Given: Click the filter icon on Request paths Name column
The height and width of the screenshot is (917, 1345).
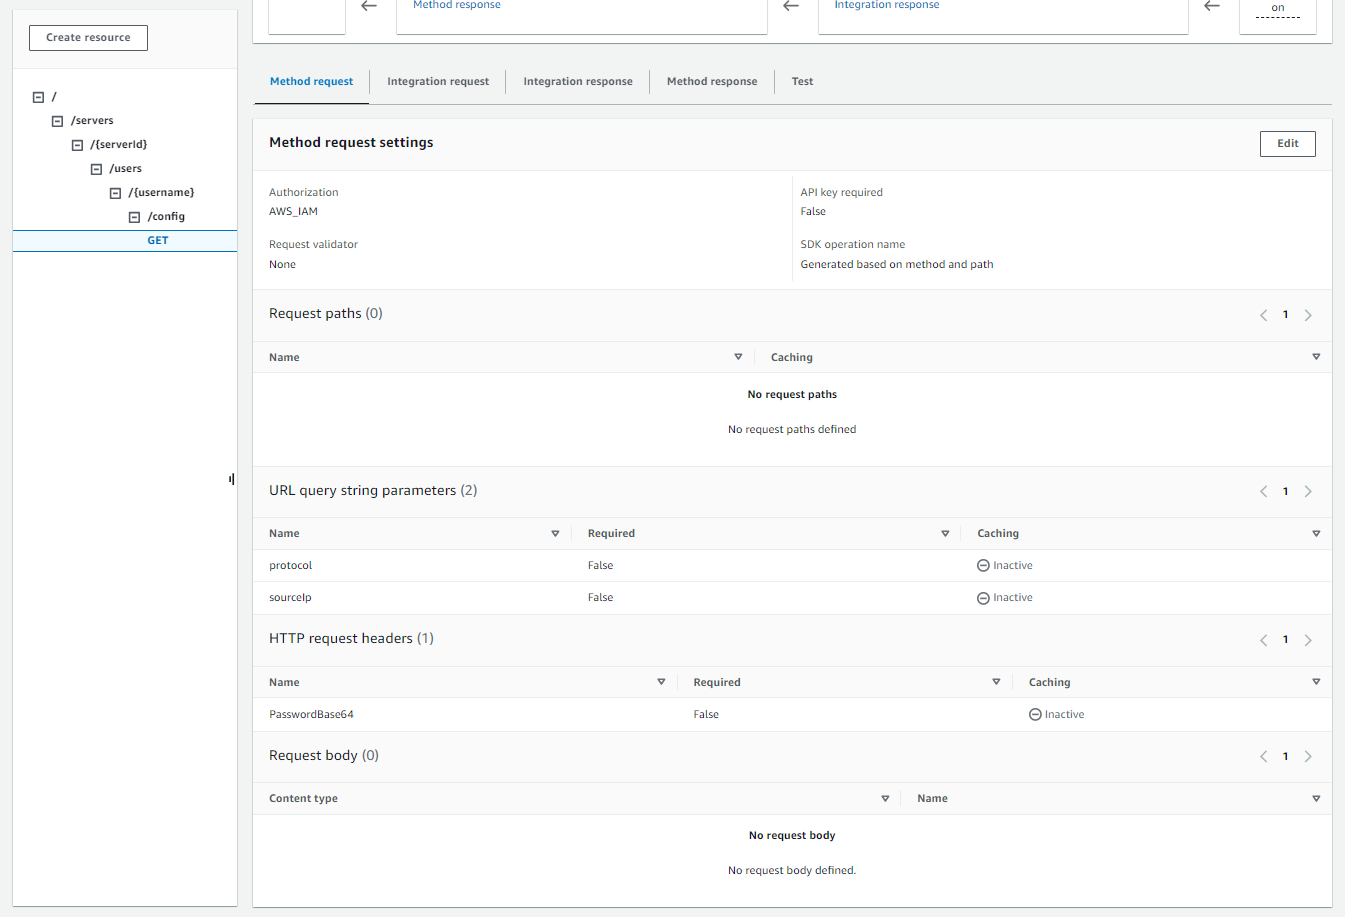Looking at the screenshot, I should [738, 357].
